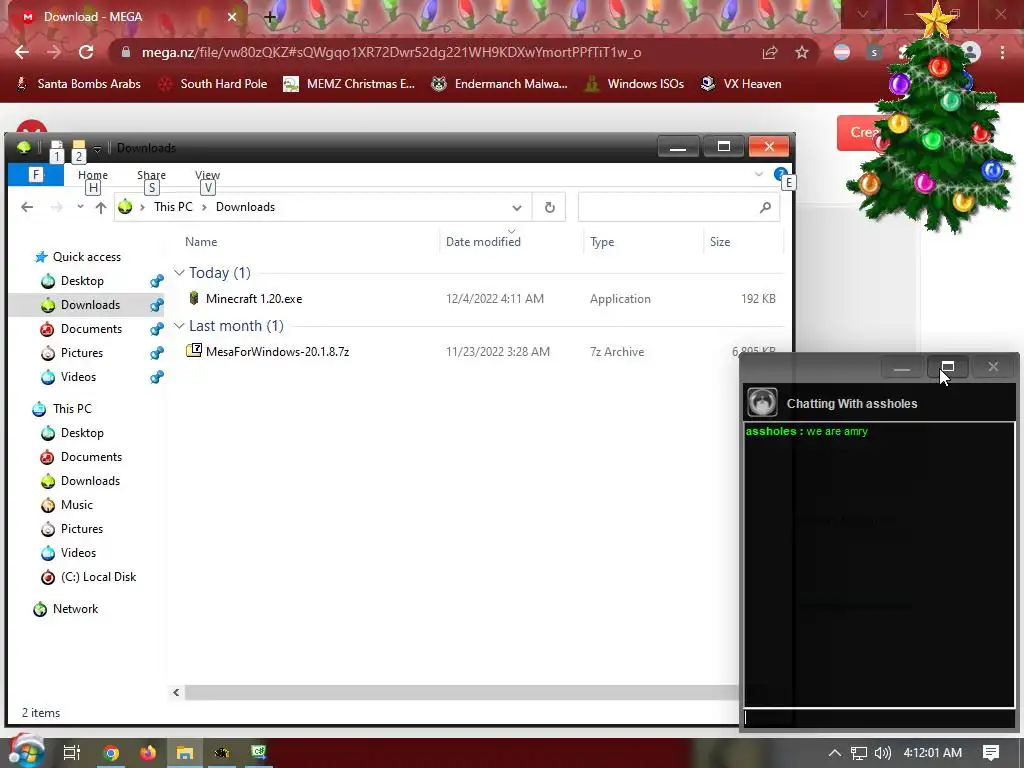Show hidden system tray icons
1024x768 pixels.
[x=835, y=753]
